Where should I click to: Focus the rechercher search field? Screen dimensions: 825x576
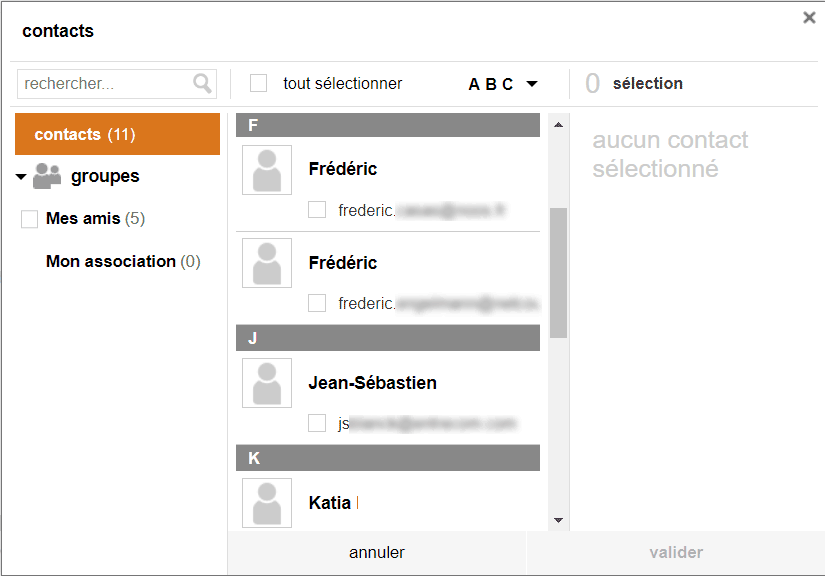tap(105, 84)
